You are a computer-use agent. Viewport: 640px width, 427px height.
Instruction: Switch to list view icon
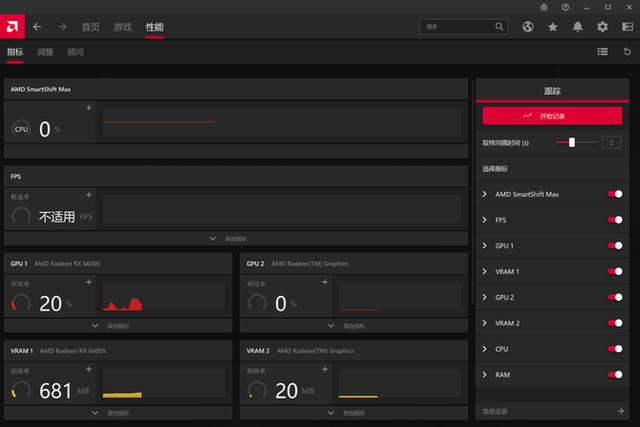tap(602, 51)
